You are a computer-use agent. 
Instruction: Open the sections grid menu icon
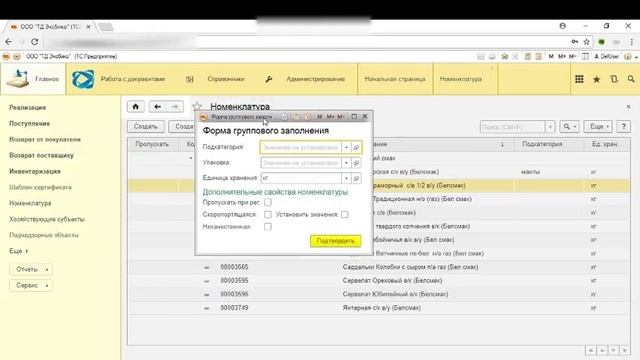coord(579,79)
